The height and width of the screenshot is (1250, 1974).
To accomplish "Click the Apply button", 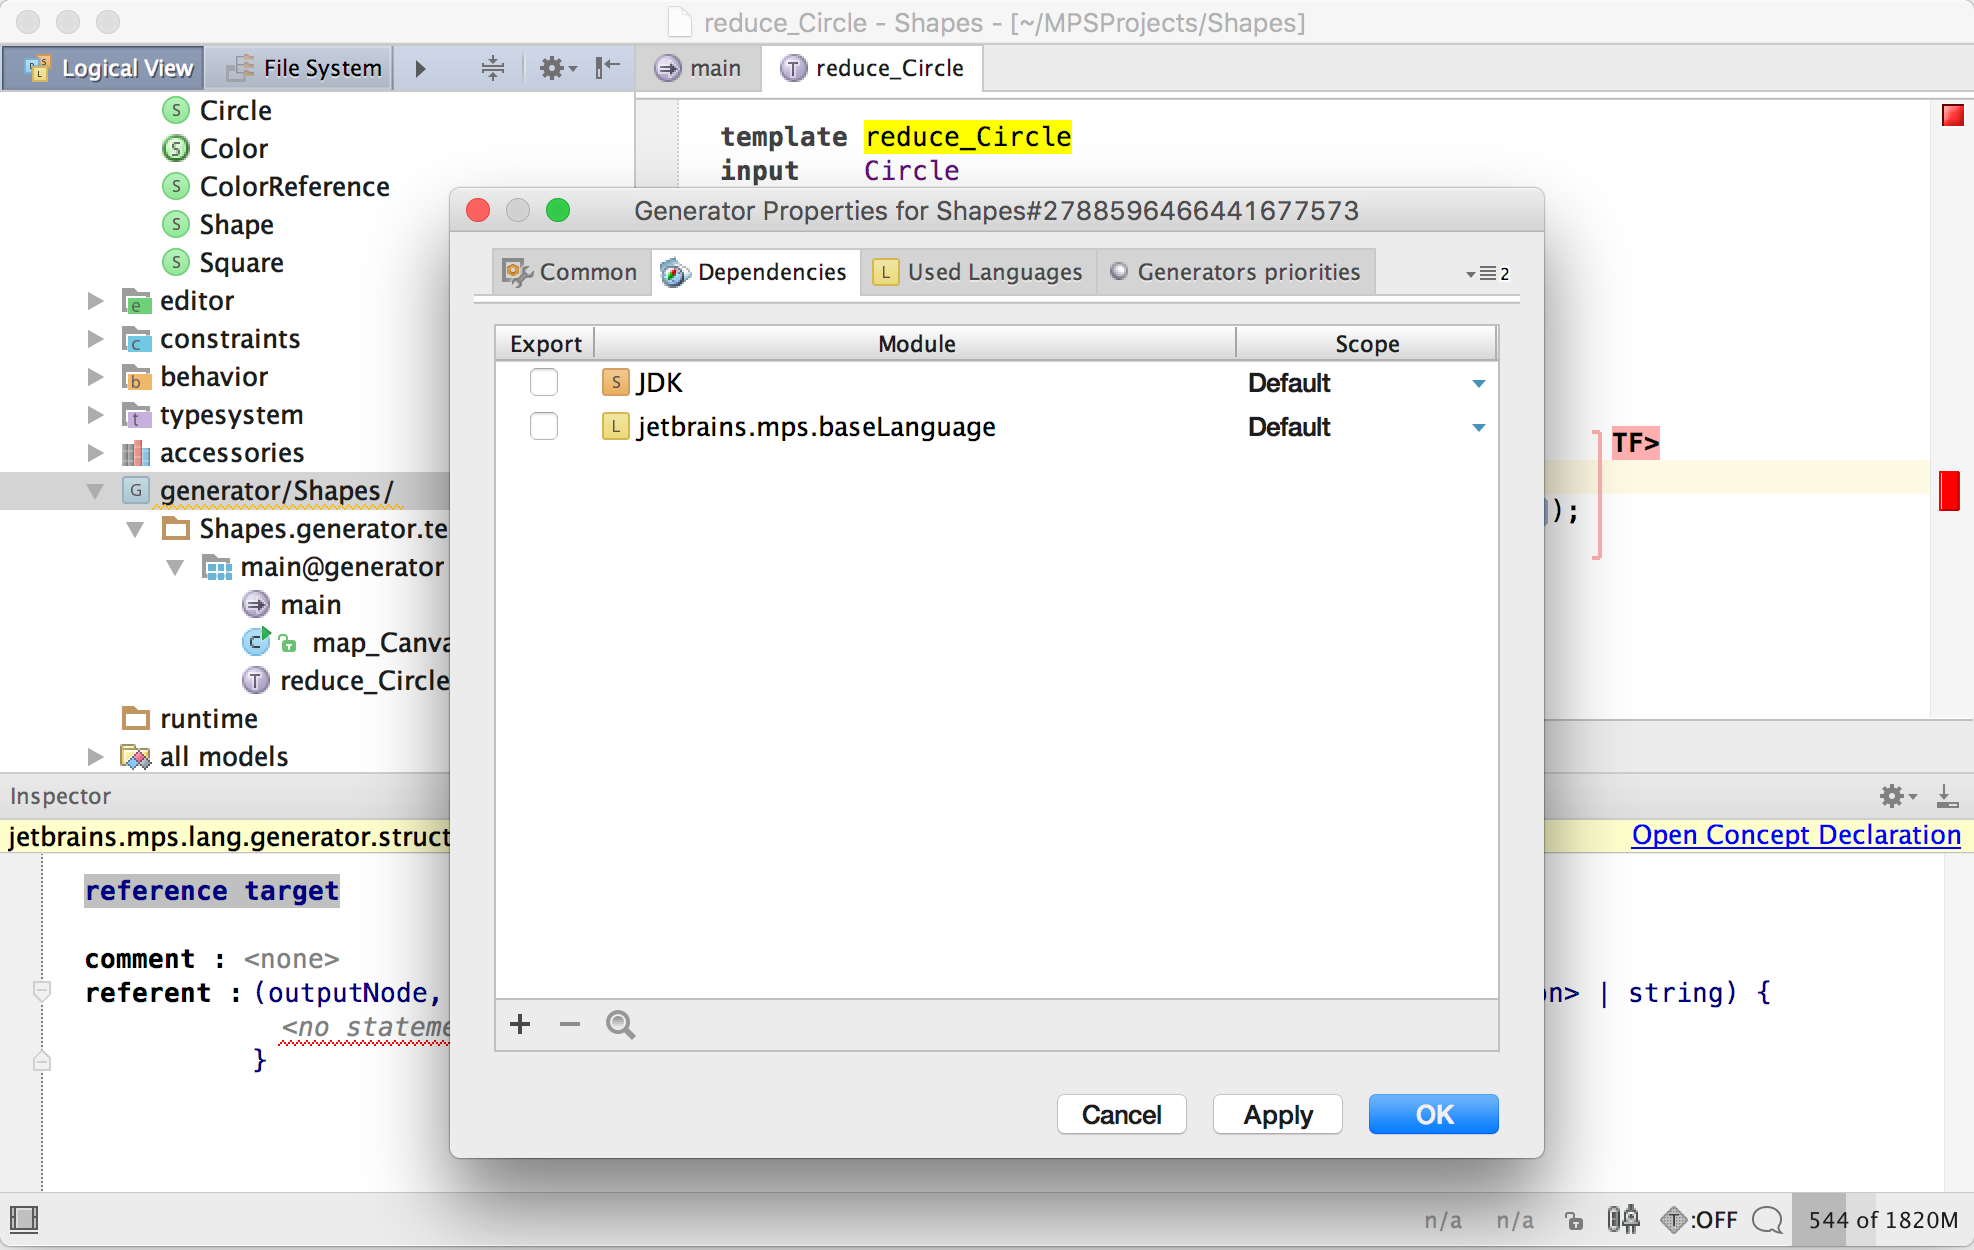I will 1277,1114.
